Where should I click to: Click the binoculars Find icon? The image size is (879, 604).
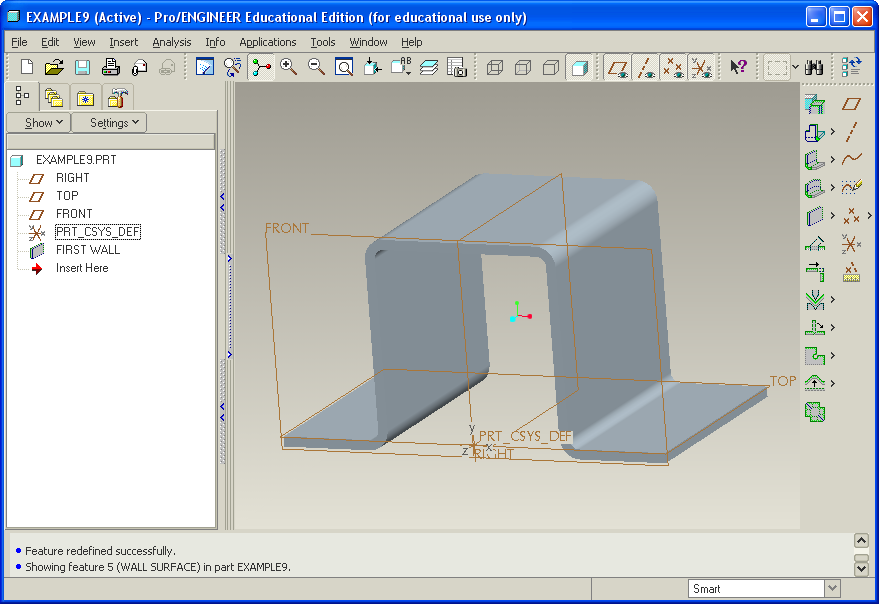point(814,67)
